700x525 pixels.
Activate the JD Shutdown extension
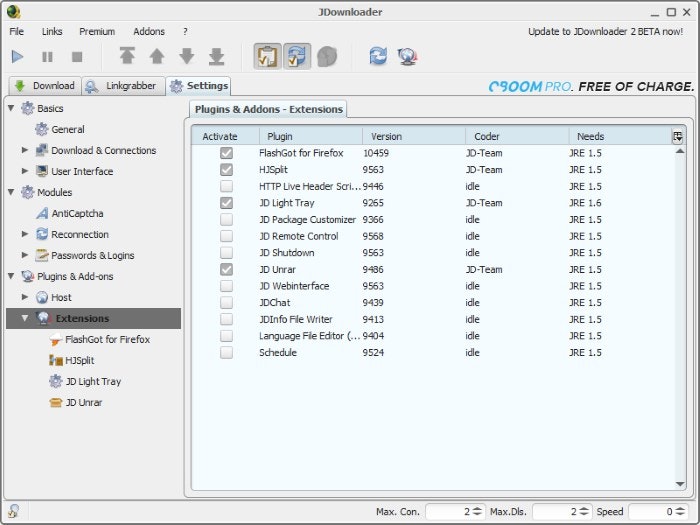pyautogui.click(x=226, y=253)
